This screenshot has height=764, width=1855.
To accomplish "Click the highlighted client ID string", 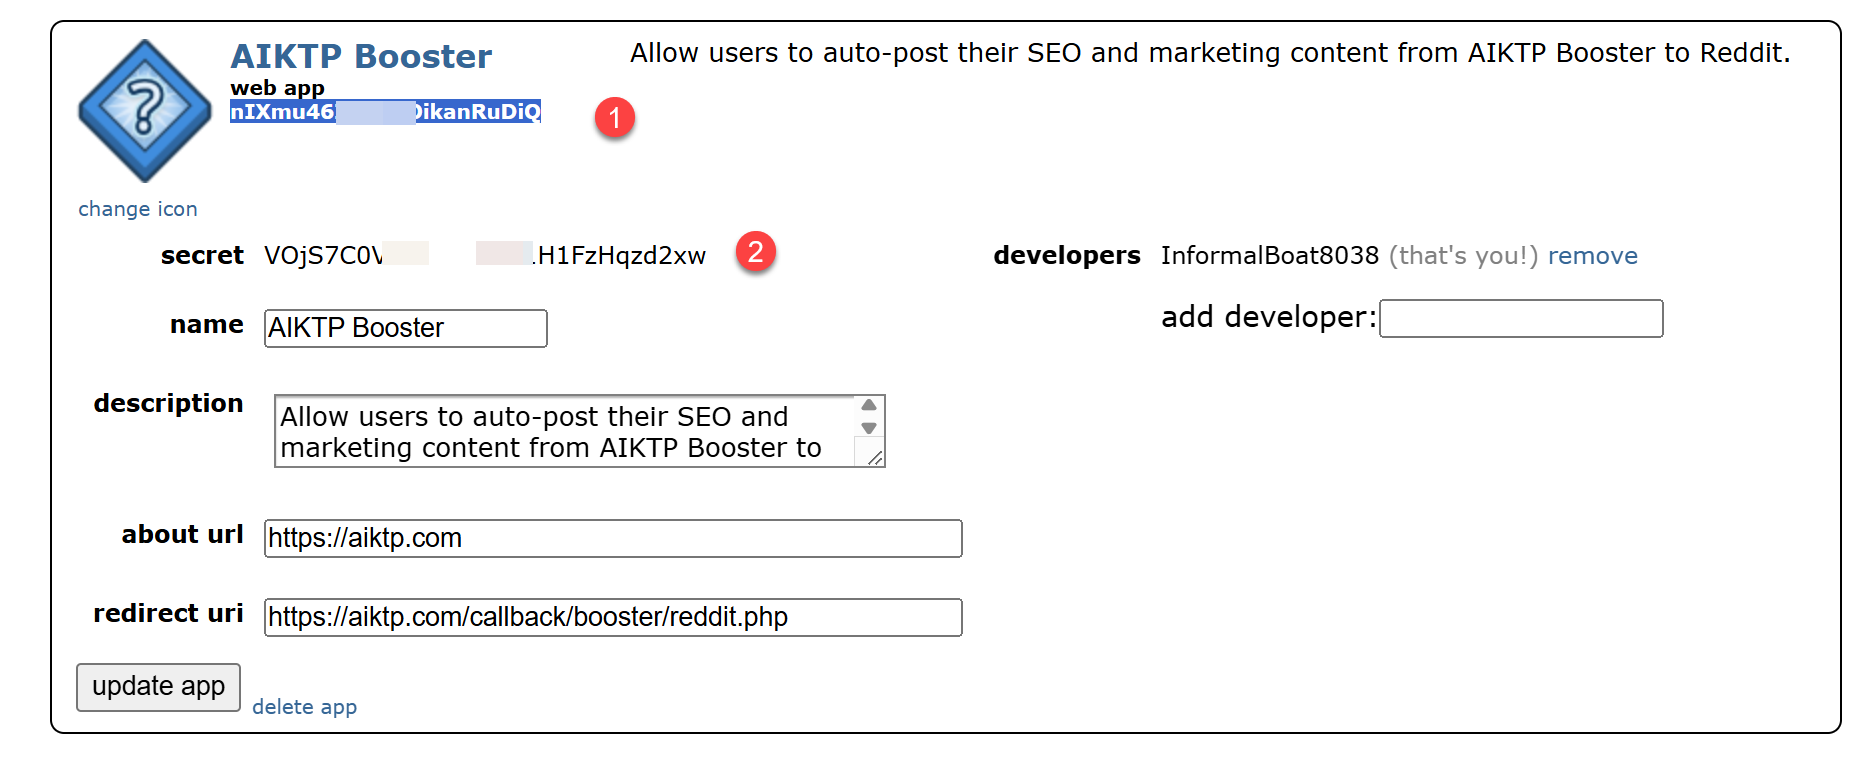I will tap(385, 112).
